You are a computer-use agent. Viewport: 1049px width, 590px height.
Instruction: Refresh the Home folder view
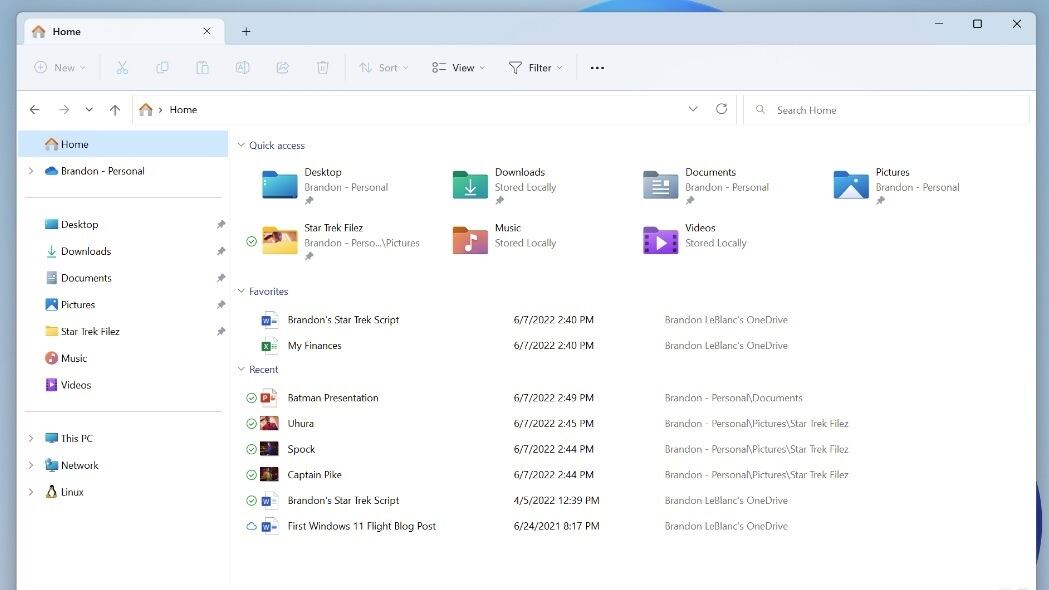[x=721, y=110]
